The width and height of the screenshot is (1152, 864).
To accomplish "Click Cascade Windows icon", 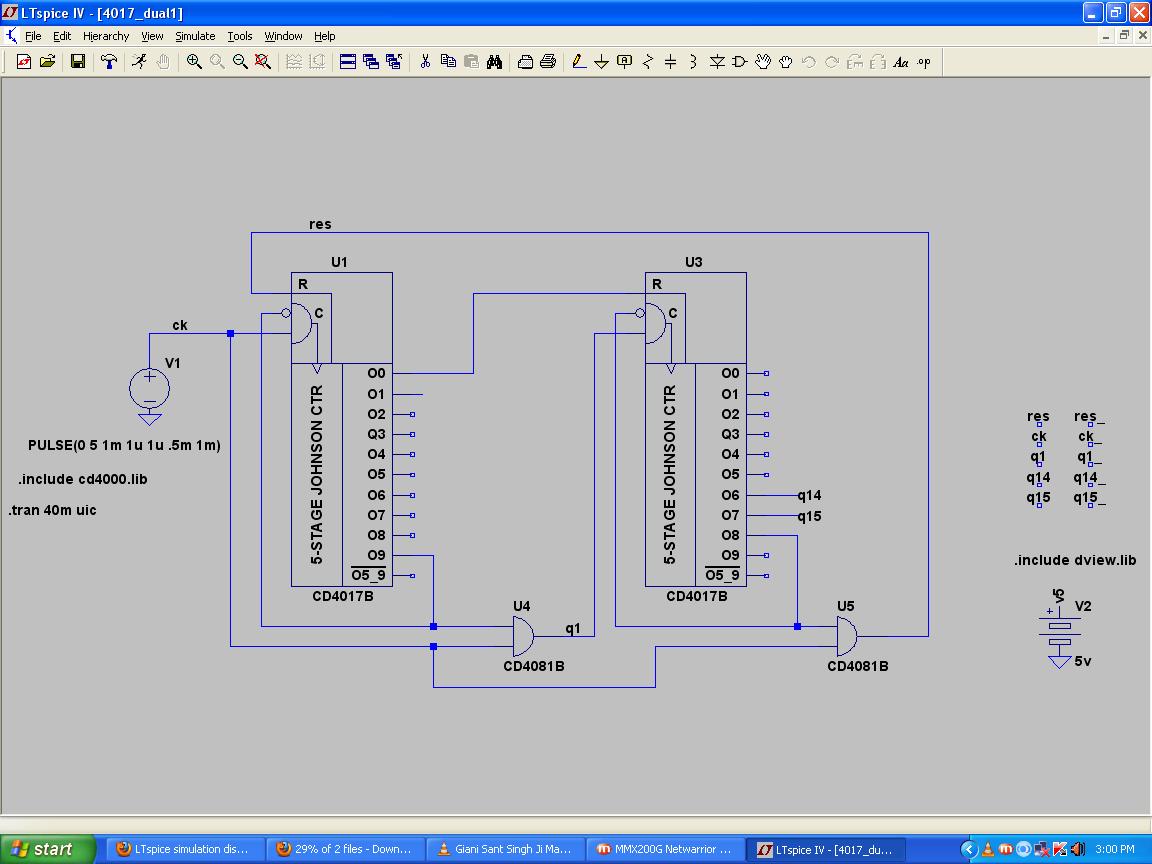I will pos(371,62).
